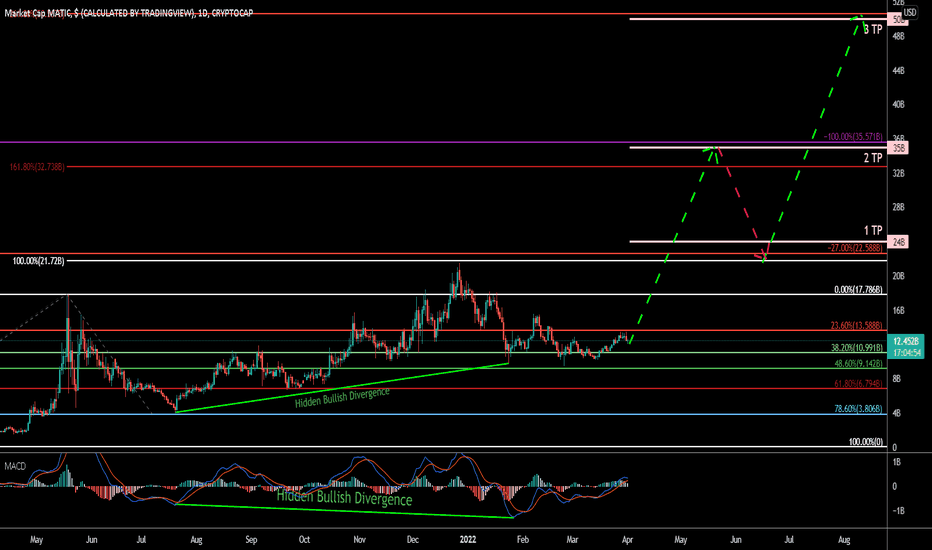
Task: Click the USD currency button on the price axis
Action: pyautogui.click(x=909, y=12)
